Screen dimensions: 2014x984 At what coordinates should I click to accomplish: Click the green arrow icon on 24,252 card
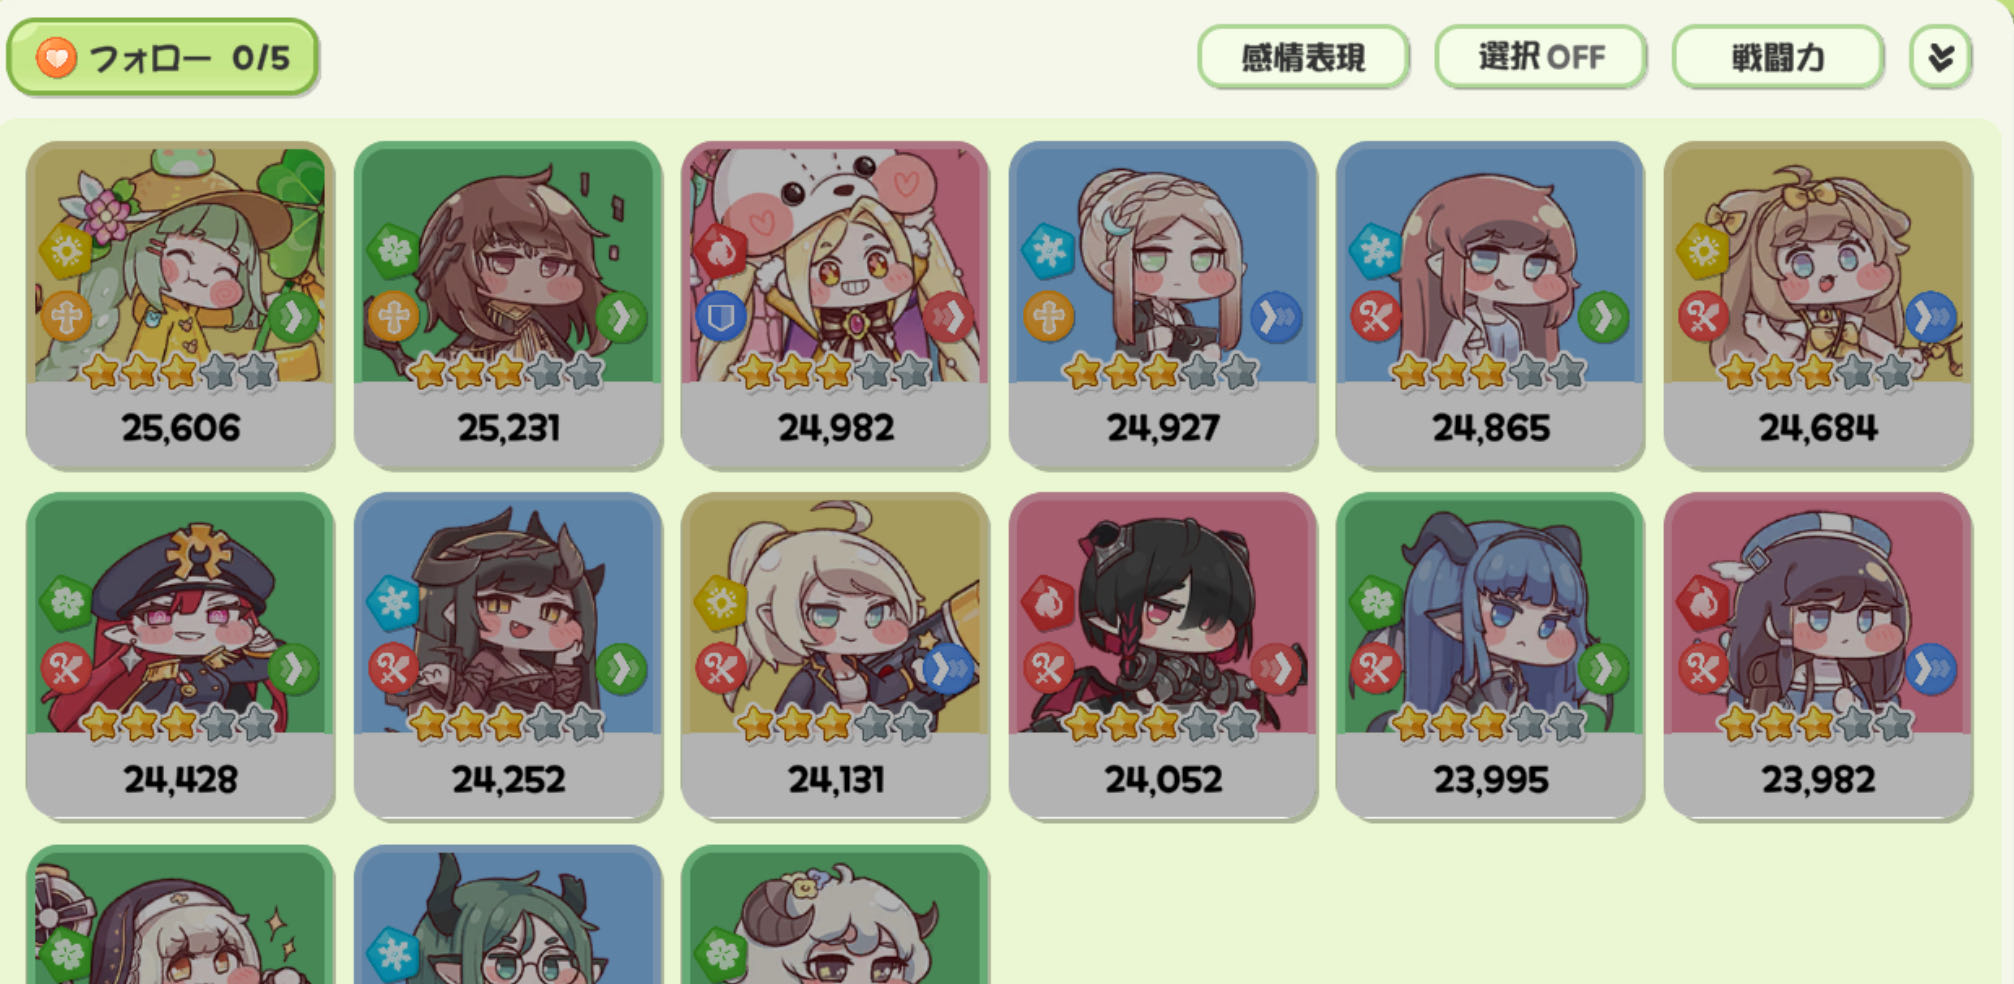621,669
